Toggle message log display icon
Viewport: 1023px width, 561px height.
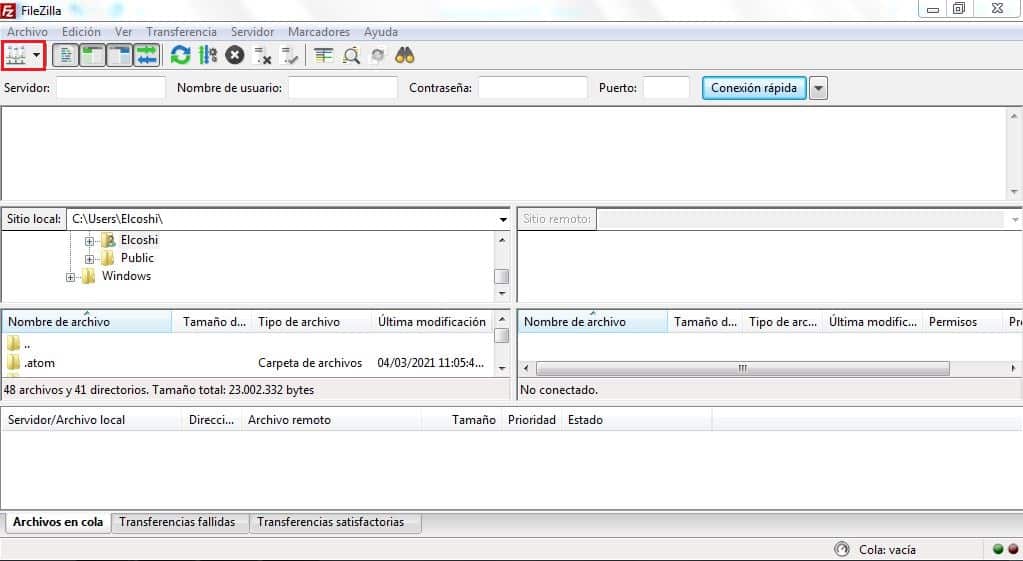[65, 55]
